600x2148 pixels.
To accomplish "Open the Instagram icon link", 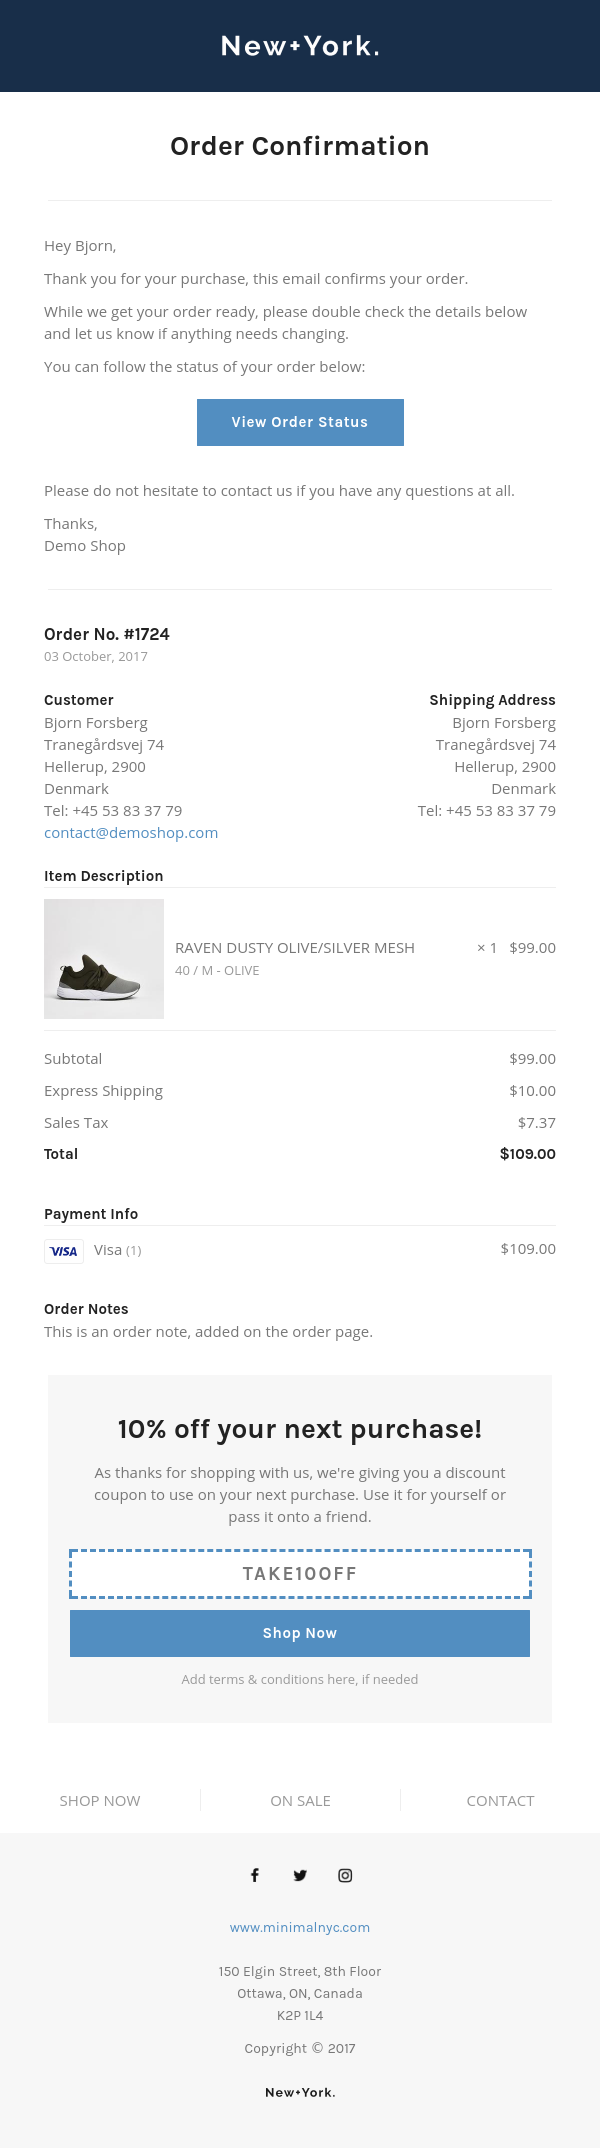I will pyautogui.click(x=345, y=1875).
